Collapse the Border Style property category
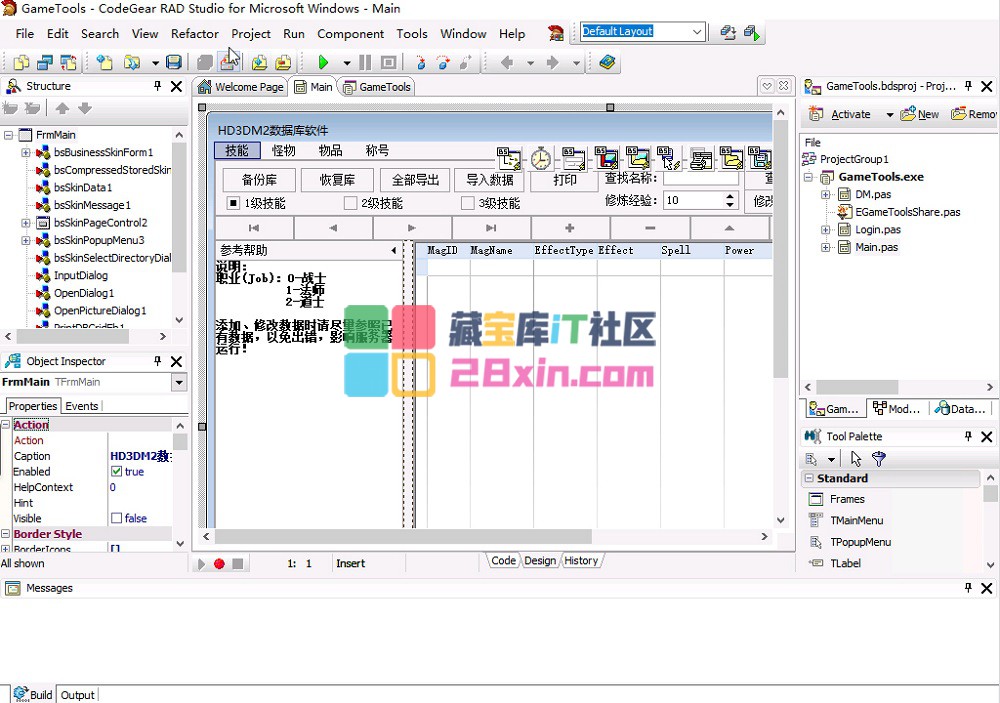1000x703 pixels. 5,534
